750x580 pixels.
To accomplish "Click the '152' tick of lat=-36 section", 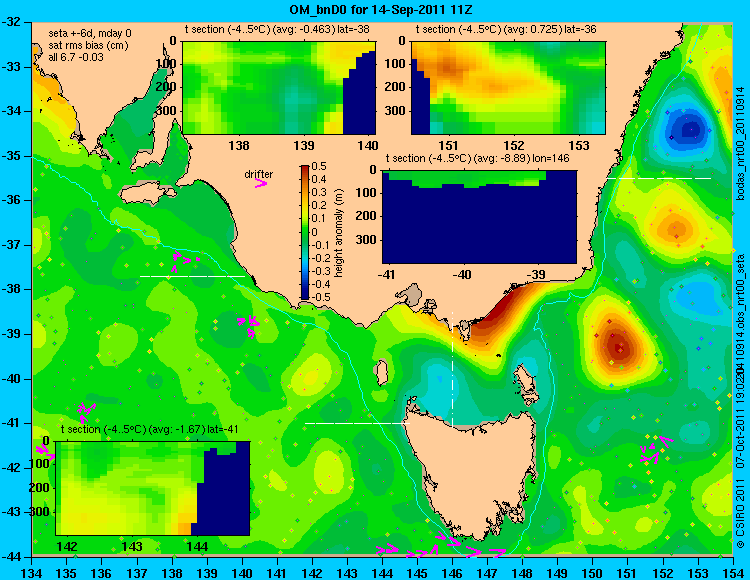I will (x=514, y=145).
